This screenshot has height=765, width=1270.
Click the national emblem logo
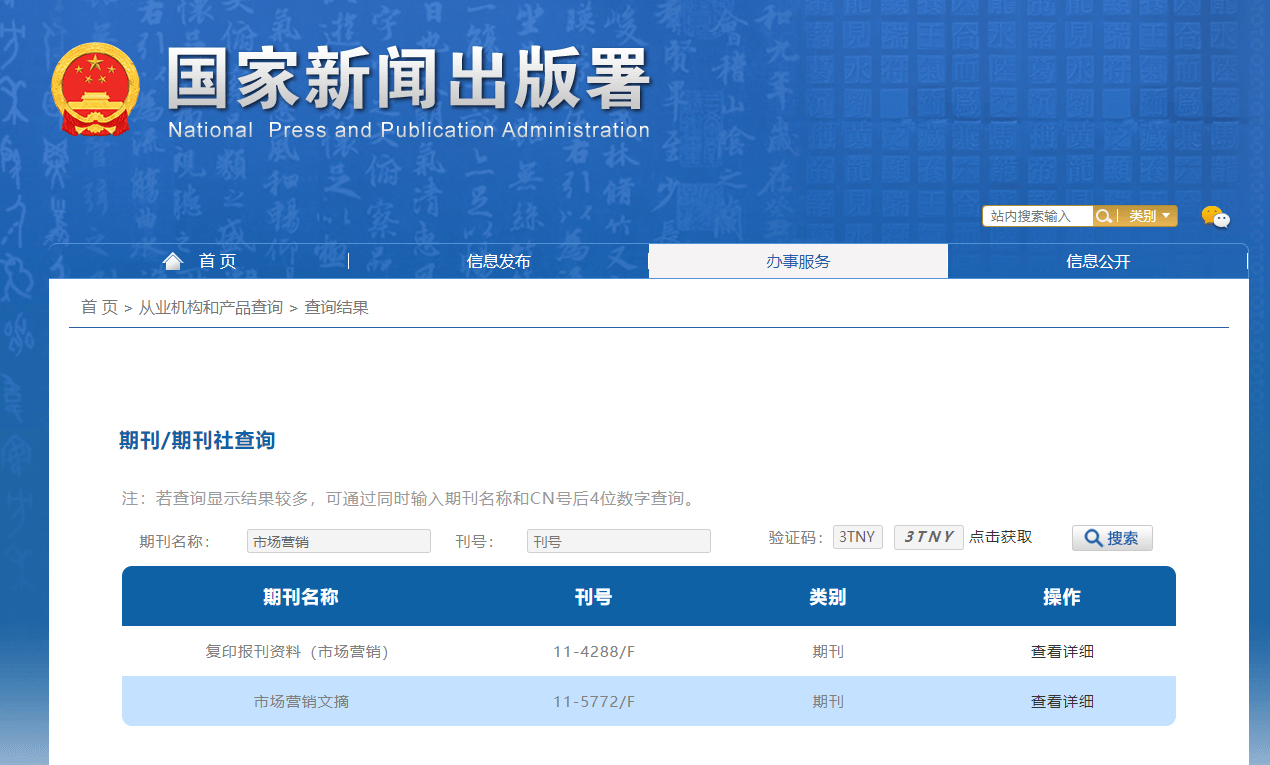coord(96,89)
